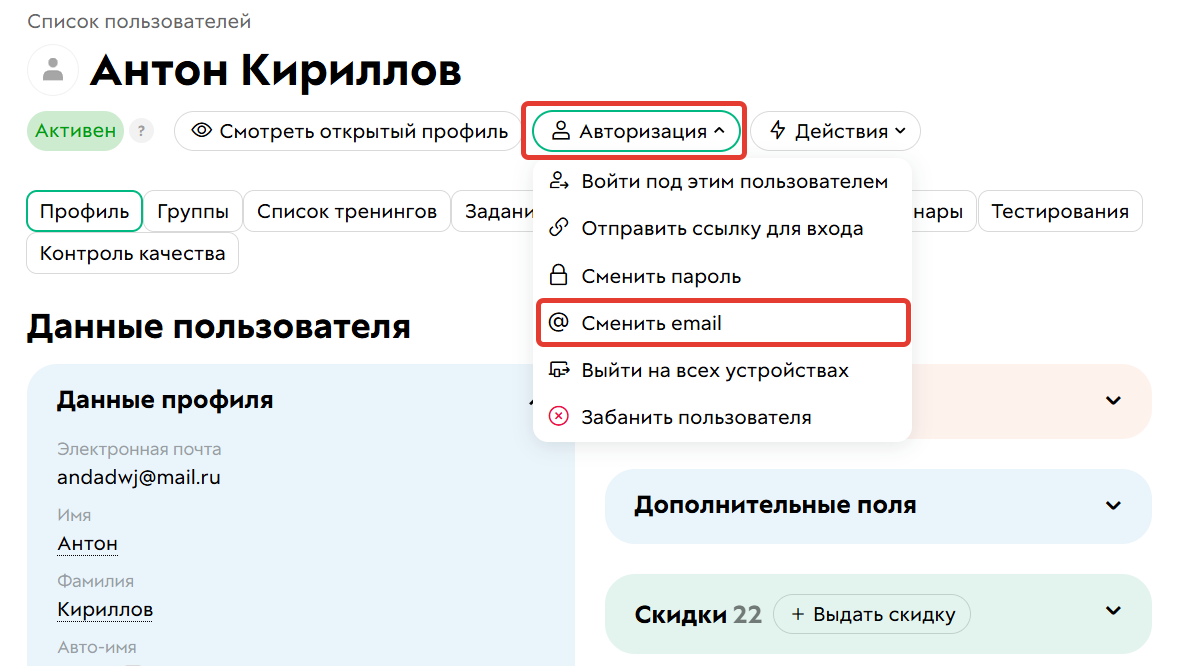Click the login-as-user icon next to «Войти под этим пользователем»
This screenshot has height=666, width=1185.
click(x=560, y=181)
